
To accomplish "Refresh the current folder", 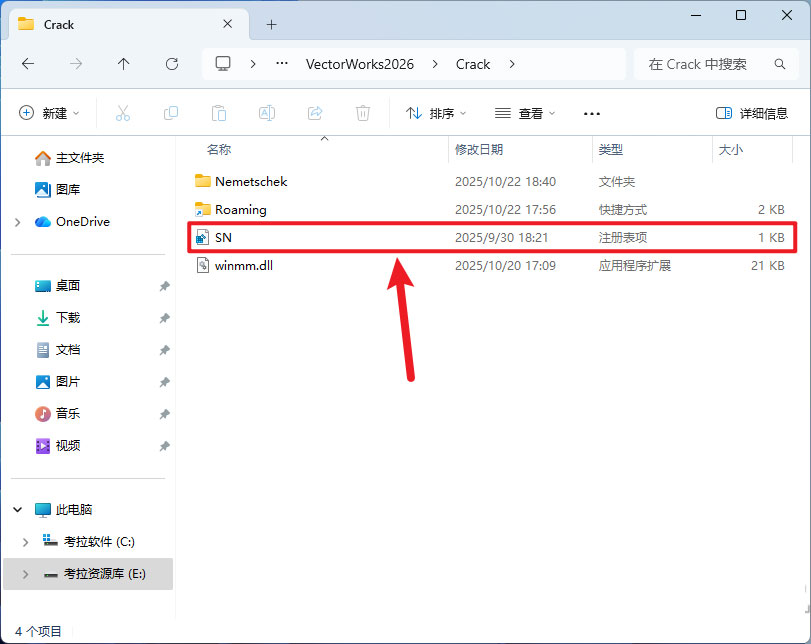I will pyautogui.click(x=172, y=64).
